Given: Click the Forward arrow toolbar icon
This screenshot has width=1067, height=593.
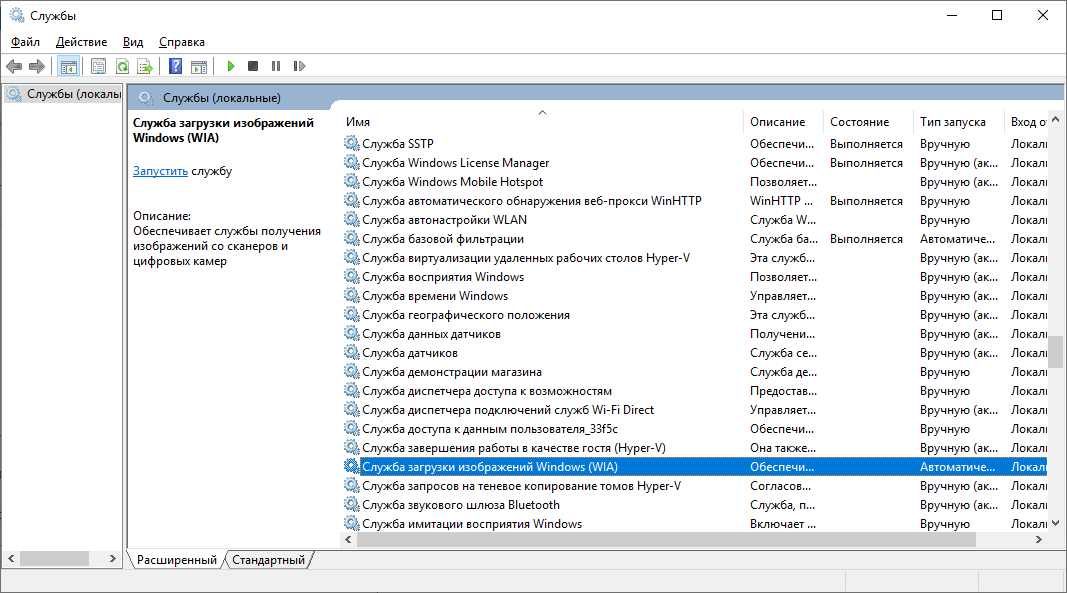Looking at the screenshot, I should pos(37,66).
